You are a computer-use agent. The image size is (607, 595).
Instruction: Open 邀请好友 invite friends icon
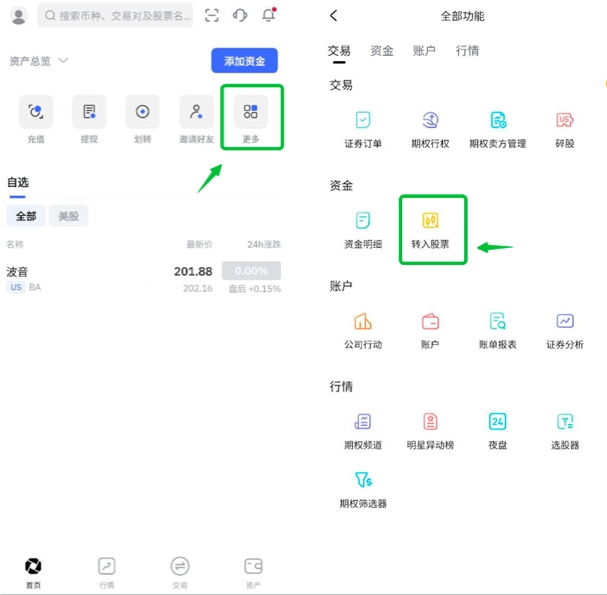coord(196,113)
